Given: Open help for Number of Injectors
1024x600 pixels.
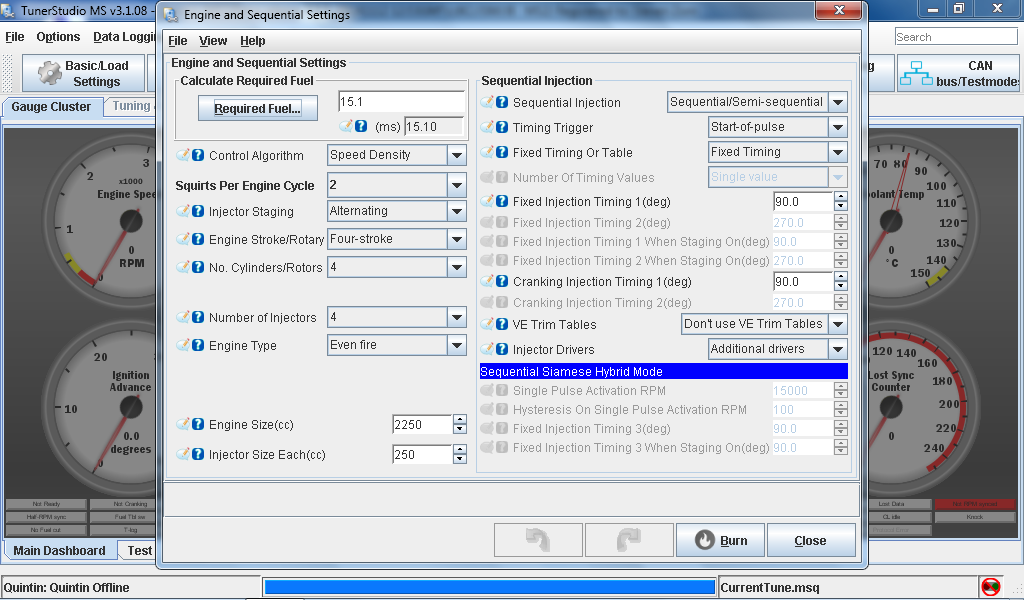Looking at the screenshot, I should [x=198, y=317].
